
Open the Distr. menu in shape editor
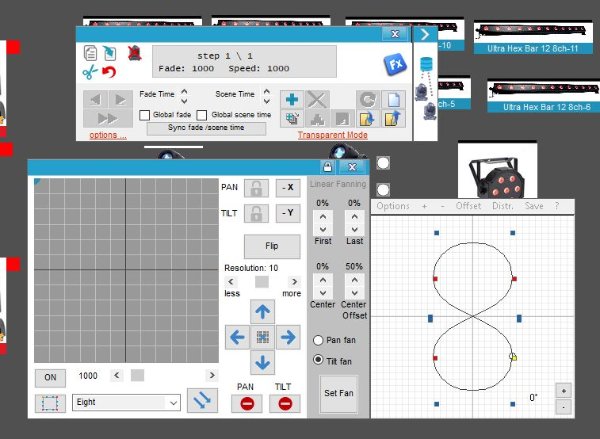(502, 206)
